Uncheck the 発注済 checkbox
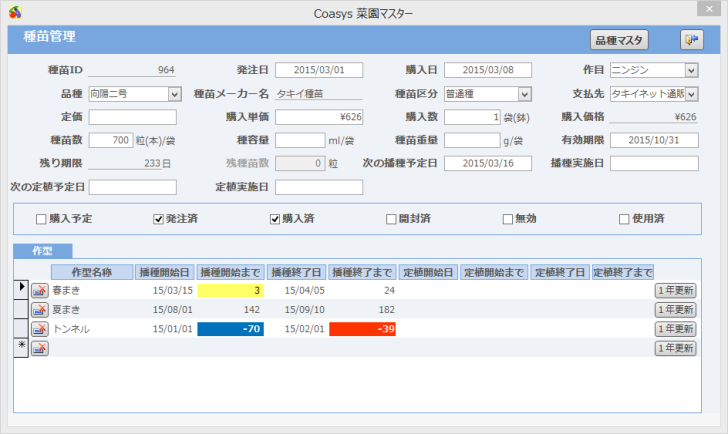Viewport: 728px width, 434px height. (x=158, y=220)
